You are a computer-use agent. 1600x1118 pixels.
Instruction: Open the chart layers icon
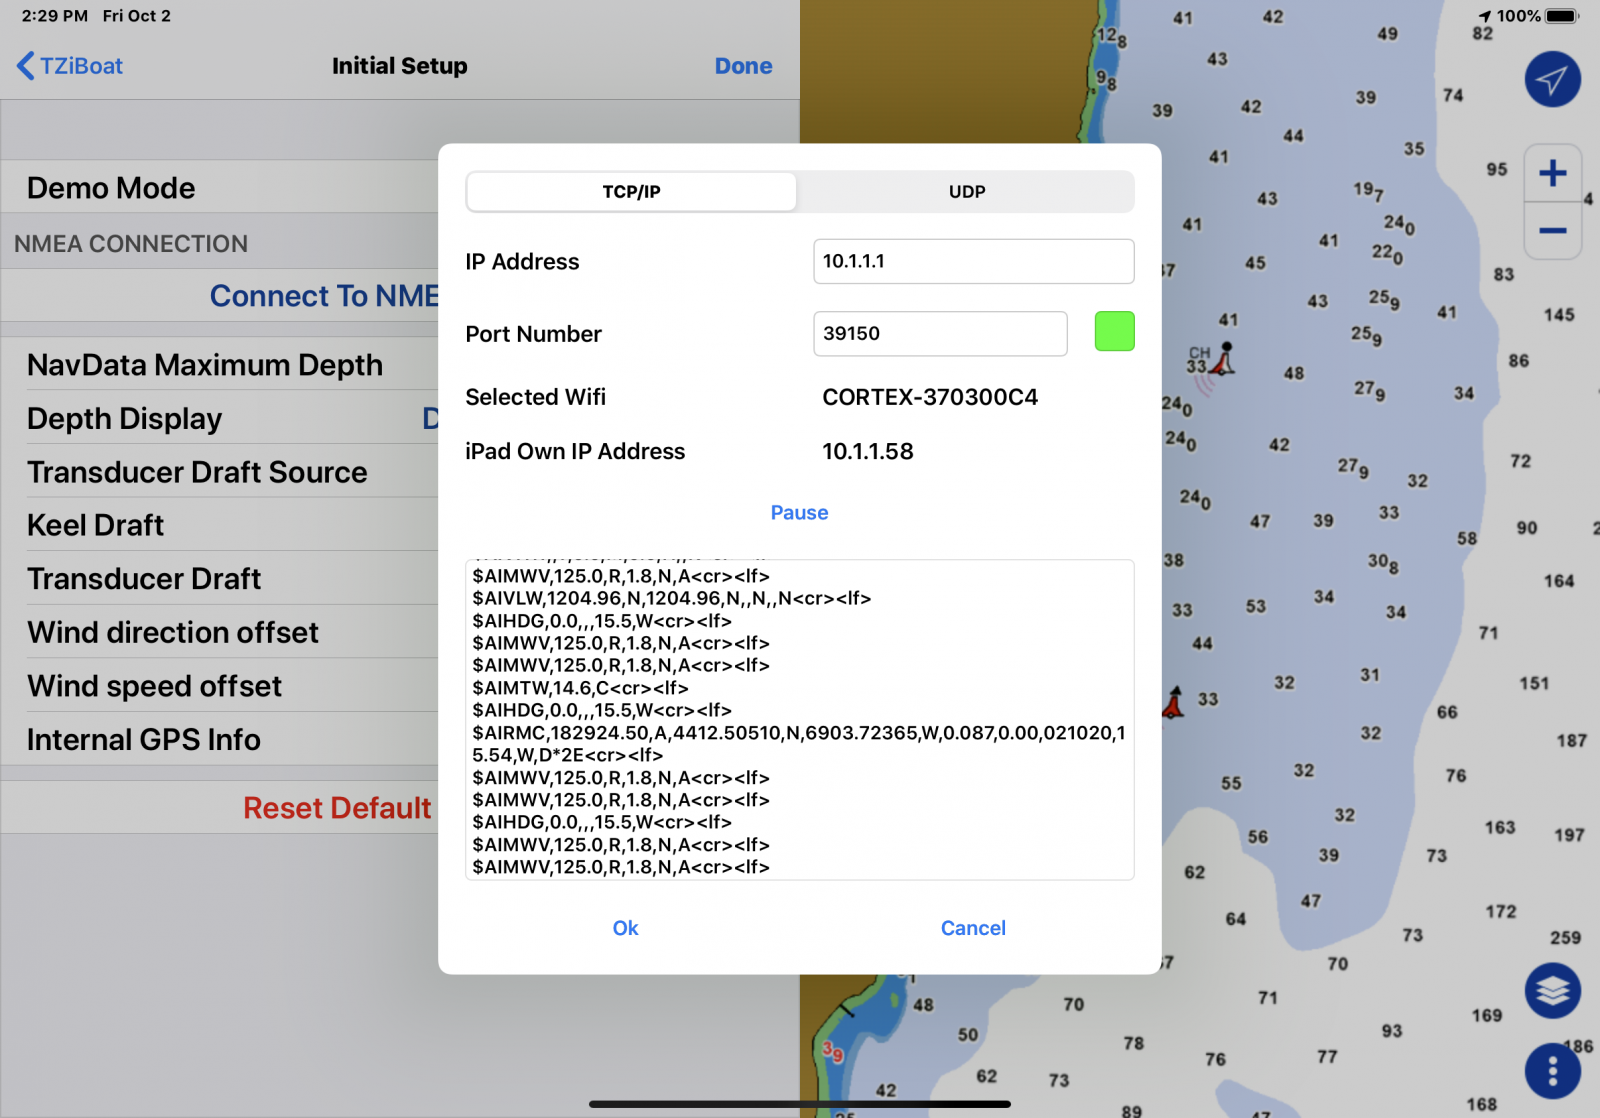[1552, 992]
